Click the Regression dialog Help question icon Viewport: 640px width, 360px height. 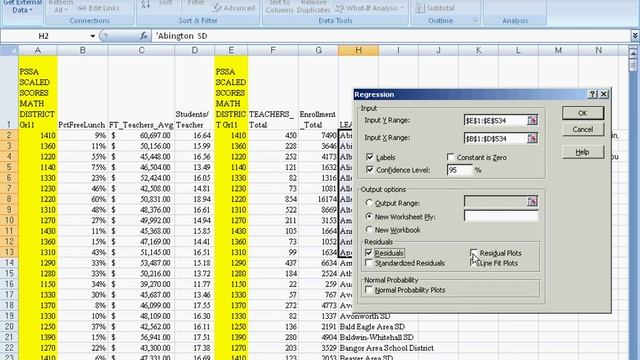pos(593,94)
